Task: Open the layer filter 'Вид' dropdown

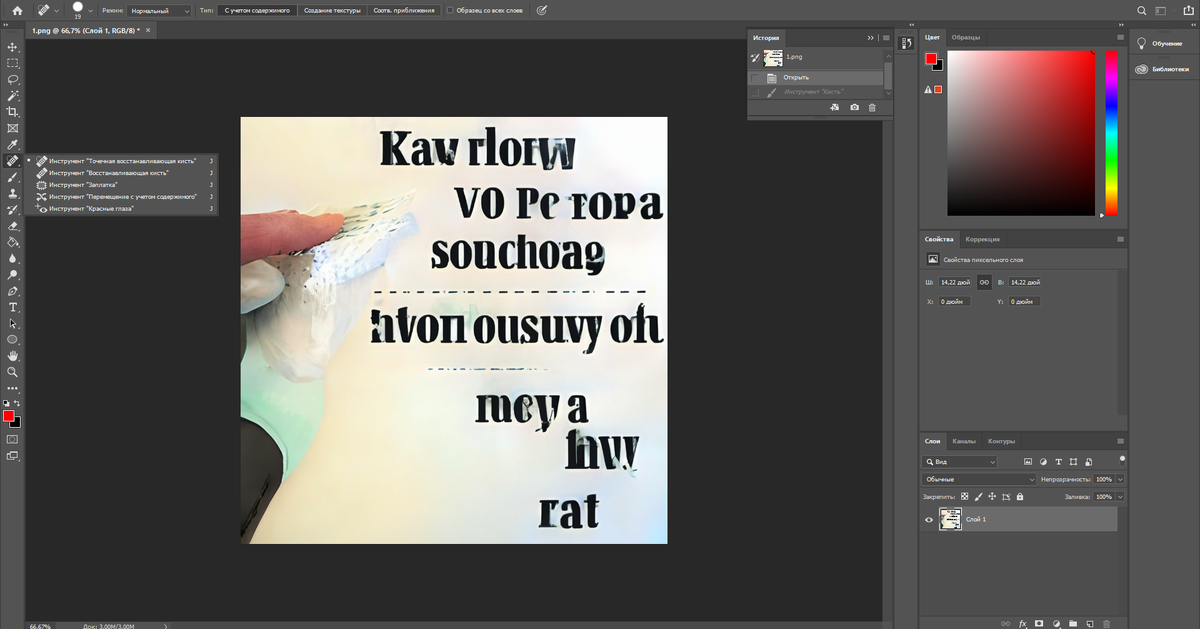Action: coord(960,462)
